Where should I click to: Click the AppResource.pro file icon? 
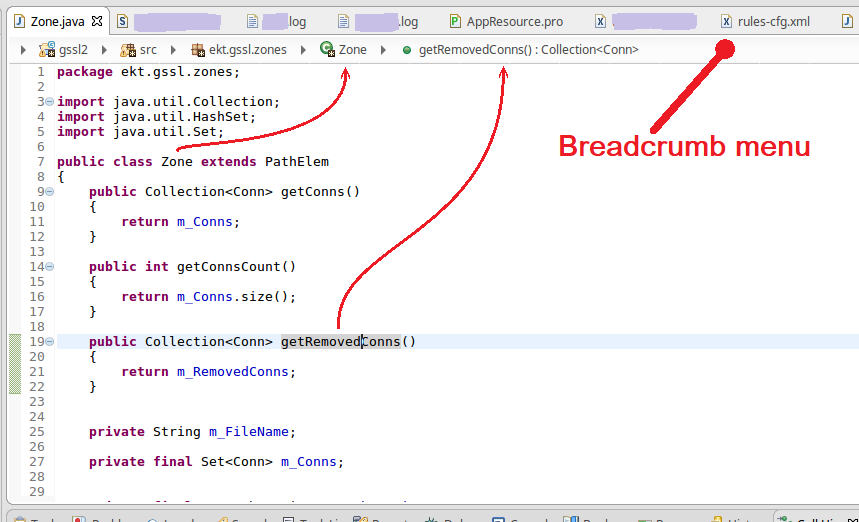click(455, 21)
